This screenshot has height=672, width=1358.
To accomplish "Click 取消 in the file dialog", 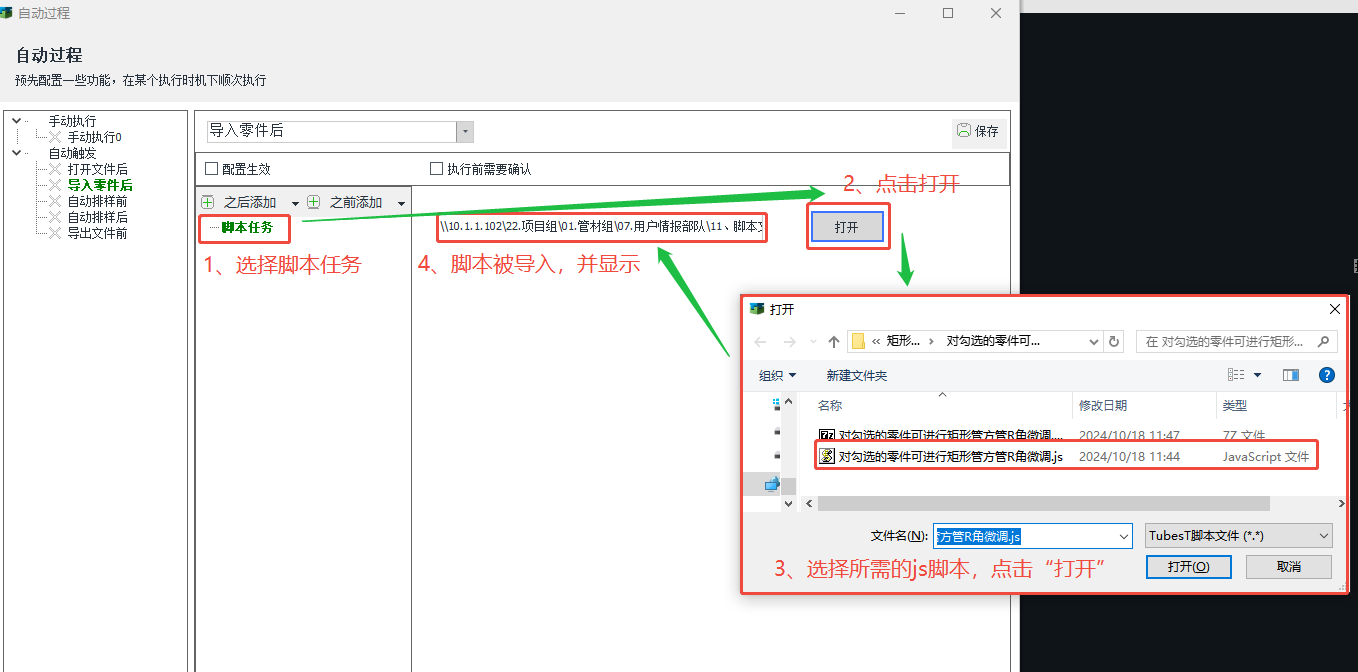I will pos(1289,566).
